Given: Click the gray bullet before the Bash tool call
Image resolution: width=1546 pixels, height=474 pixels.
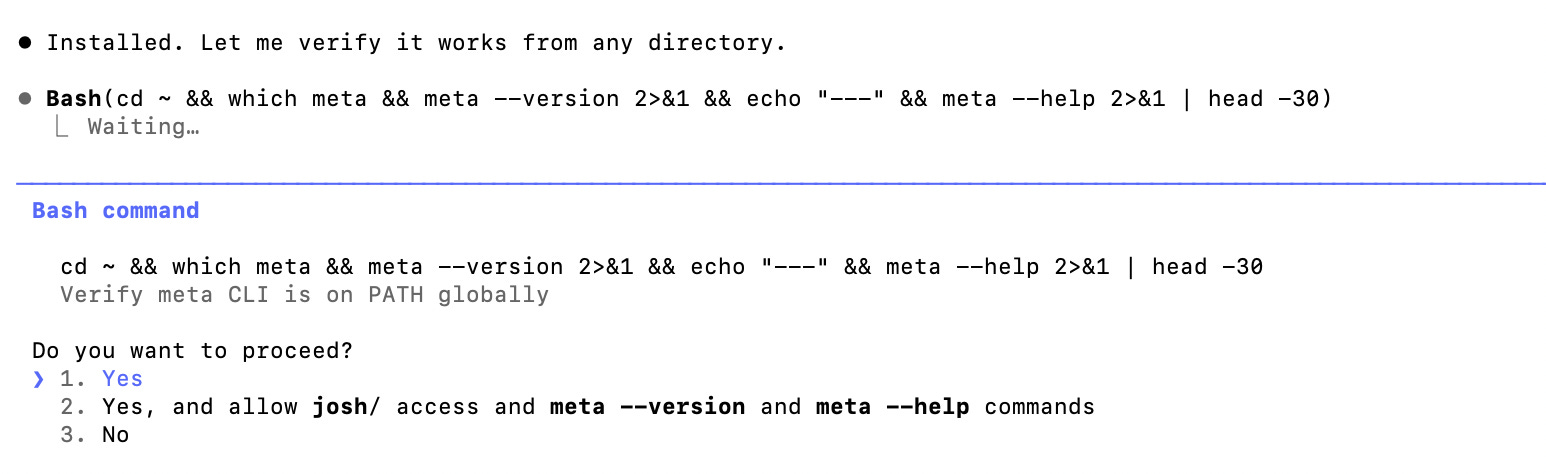Looking at the screenshot, I should click(25, 99).
